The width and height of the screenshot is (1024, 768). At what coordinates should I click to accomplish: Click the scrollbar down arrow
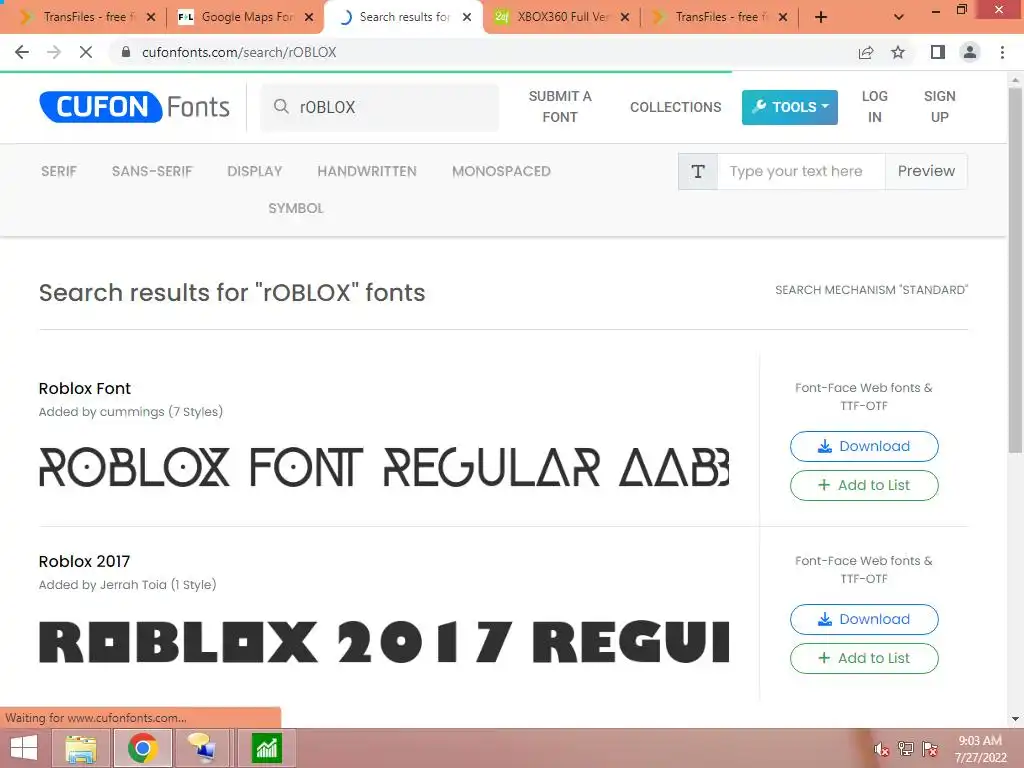coord(1015,719)
